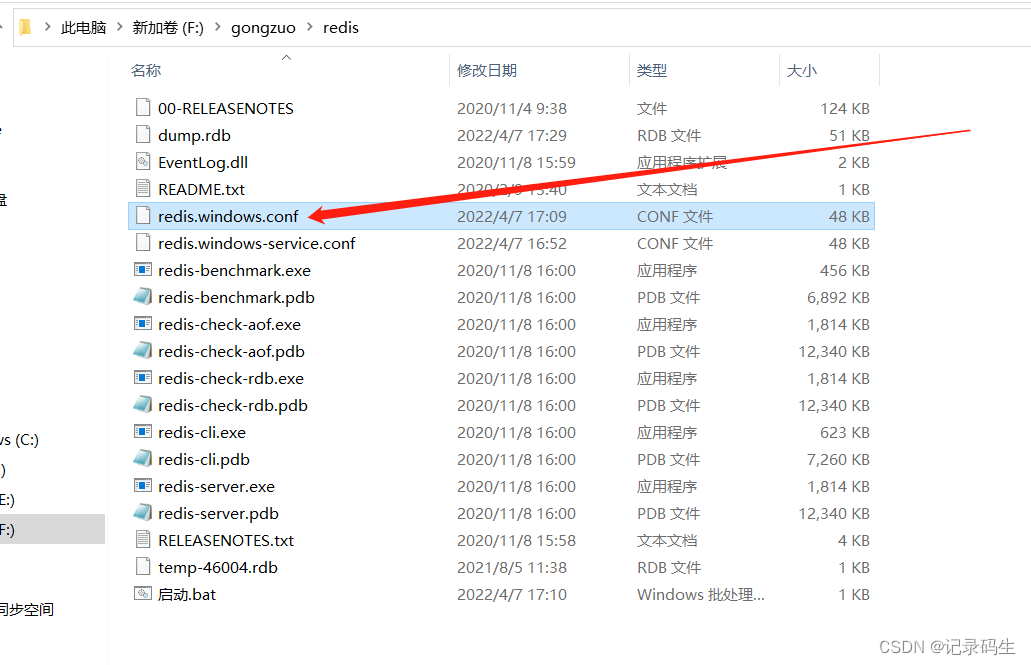Image resolution: width=1031 pixels, height=665 pixels.
Task: Click the redis-cli.pdb file icon
Action: pyautogui.click(x=143, y=458)
